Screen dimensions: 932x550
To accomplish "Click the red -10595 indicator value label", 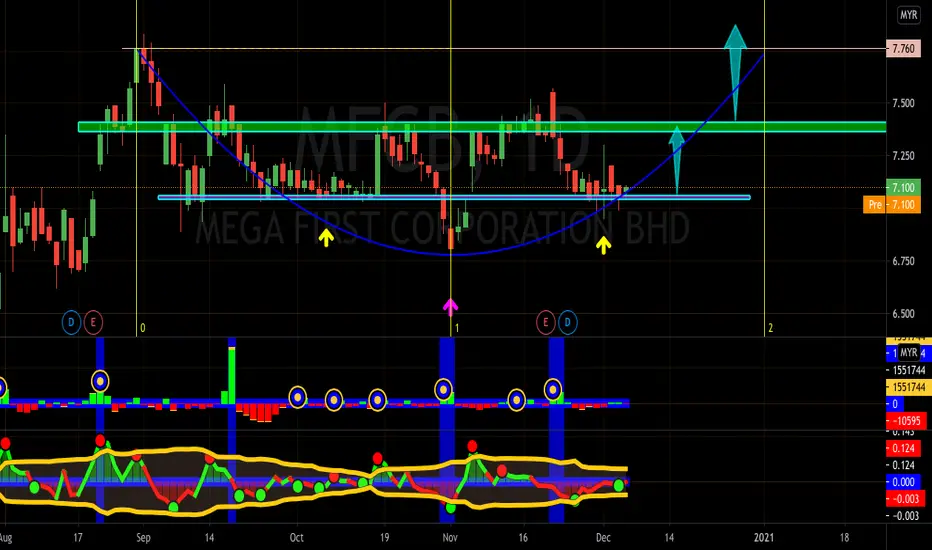I will [x=906, y=421].
